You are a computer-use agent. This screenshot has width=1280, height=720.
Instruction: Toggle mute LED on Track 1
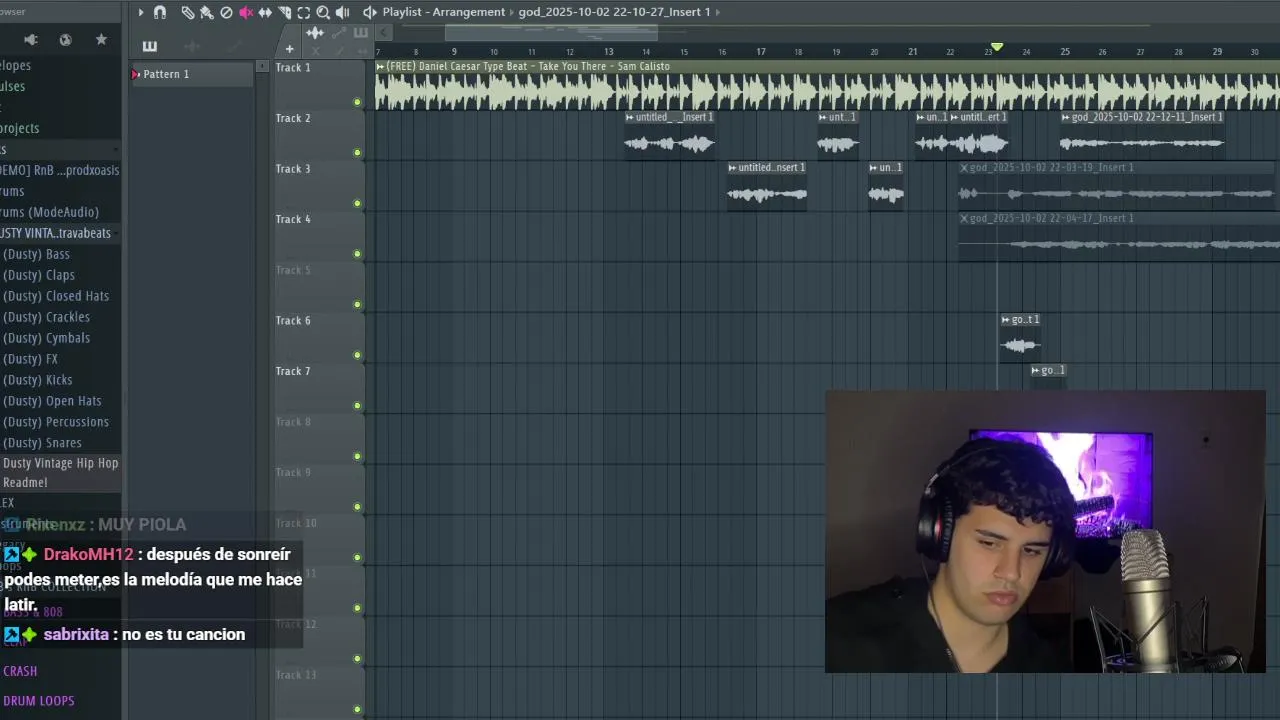pyautogui.click(x=357, y=102)
